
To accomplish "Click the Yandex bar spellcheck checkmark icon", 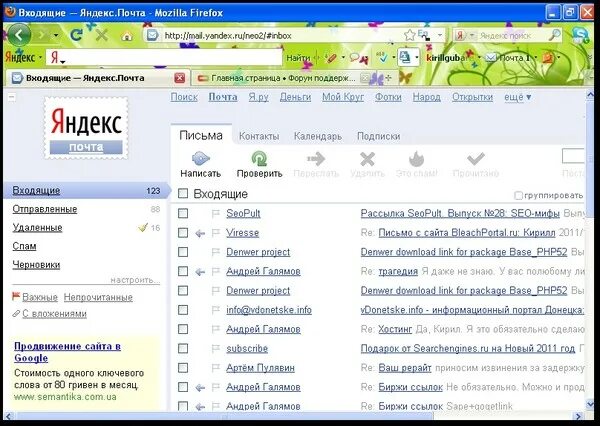I will pyautogui.click(x=382, y=57).
